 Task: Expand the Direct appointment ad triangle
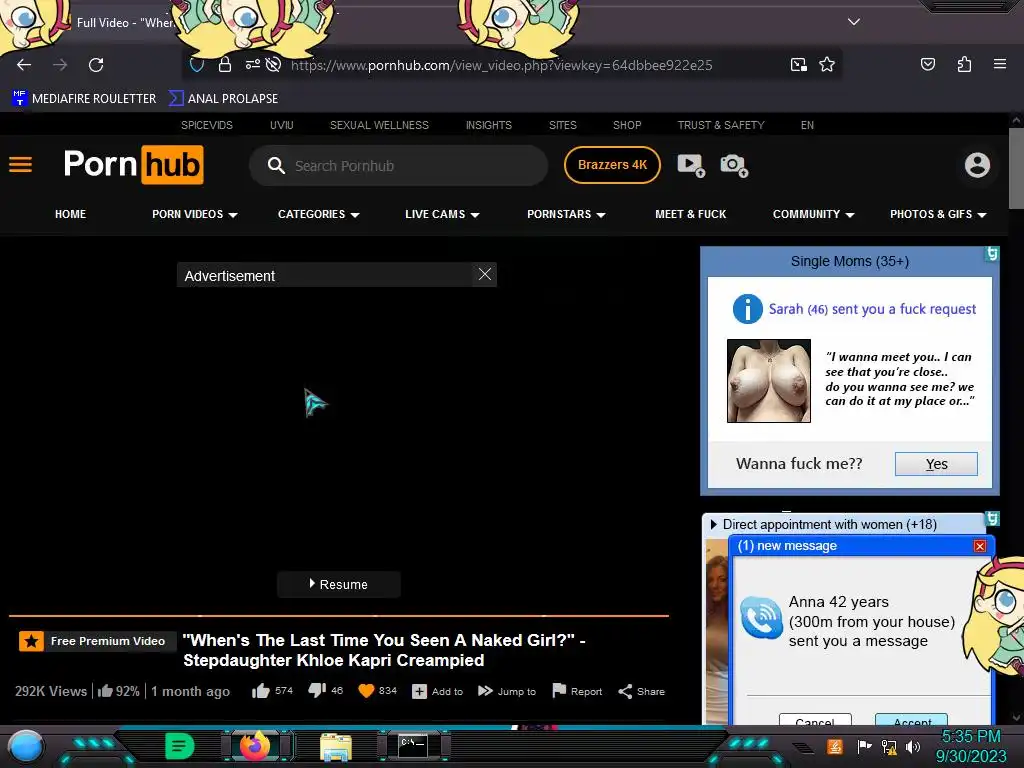click(714, 524)
